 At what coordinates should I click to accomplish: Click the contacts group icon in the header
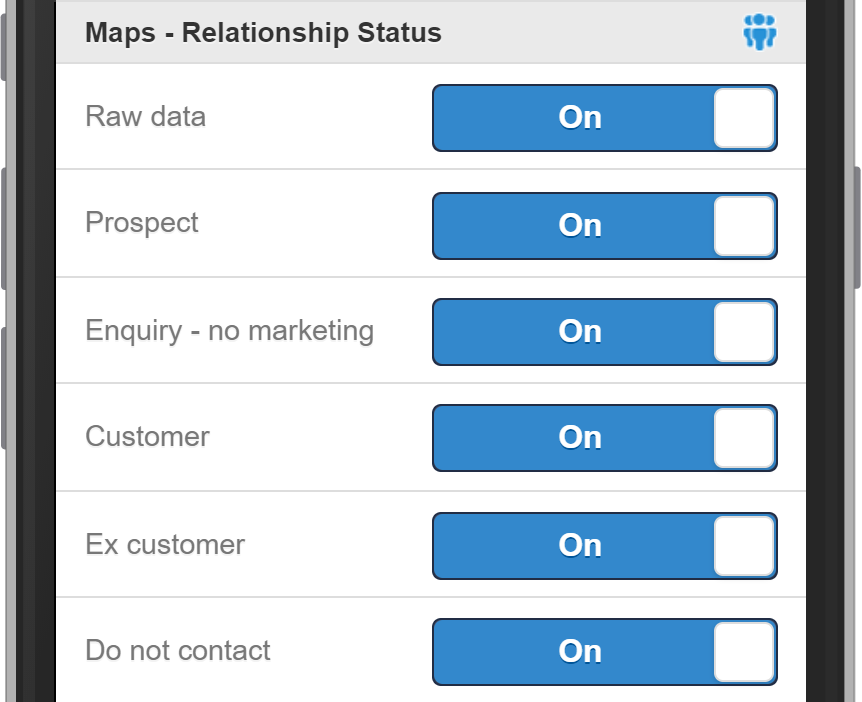click(759, 32)
